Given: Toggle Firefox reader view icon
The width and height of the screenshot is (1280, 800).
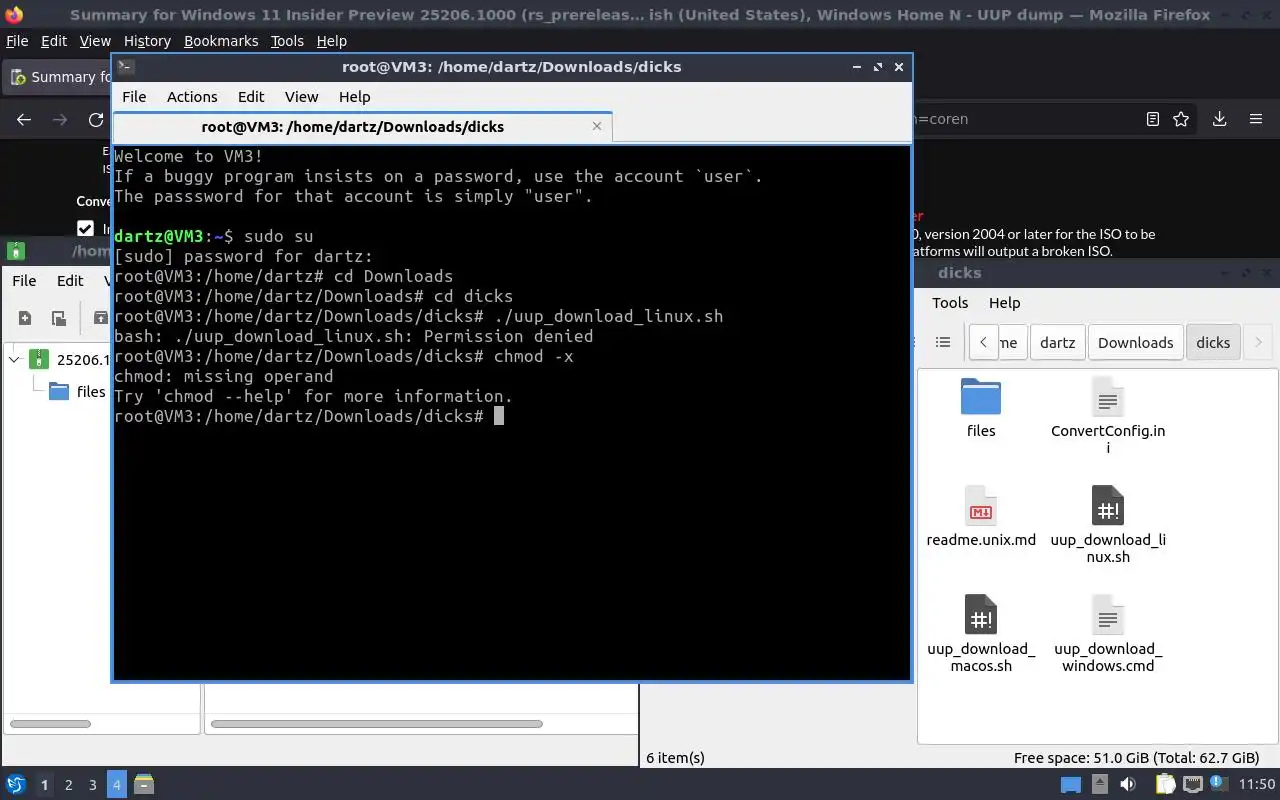Looking at the screenshot, I should click(x=1152, y=119).
